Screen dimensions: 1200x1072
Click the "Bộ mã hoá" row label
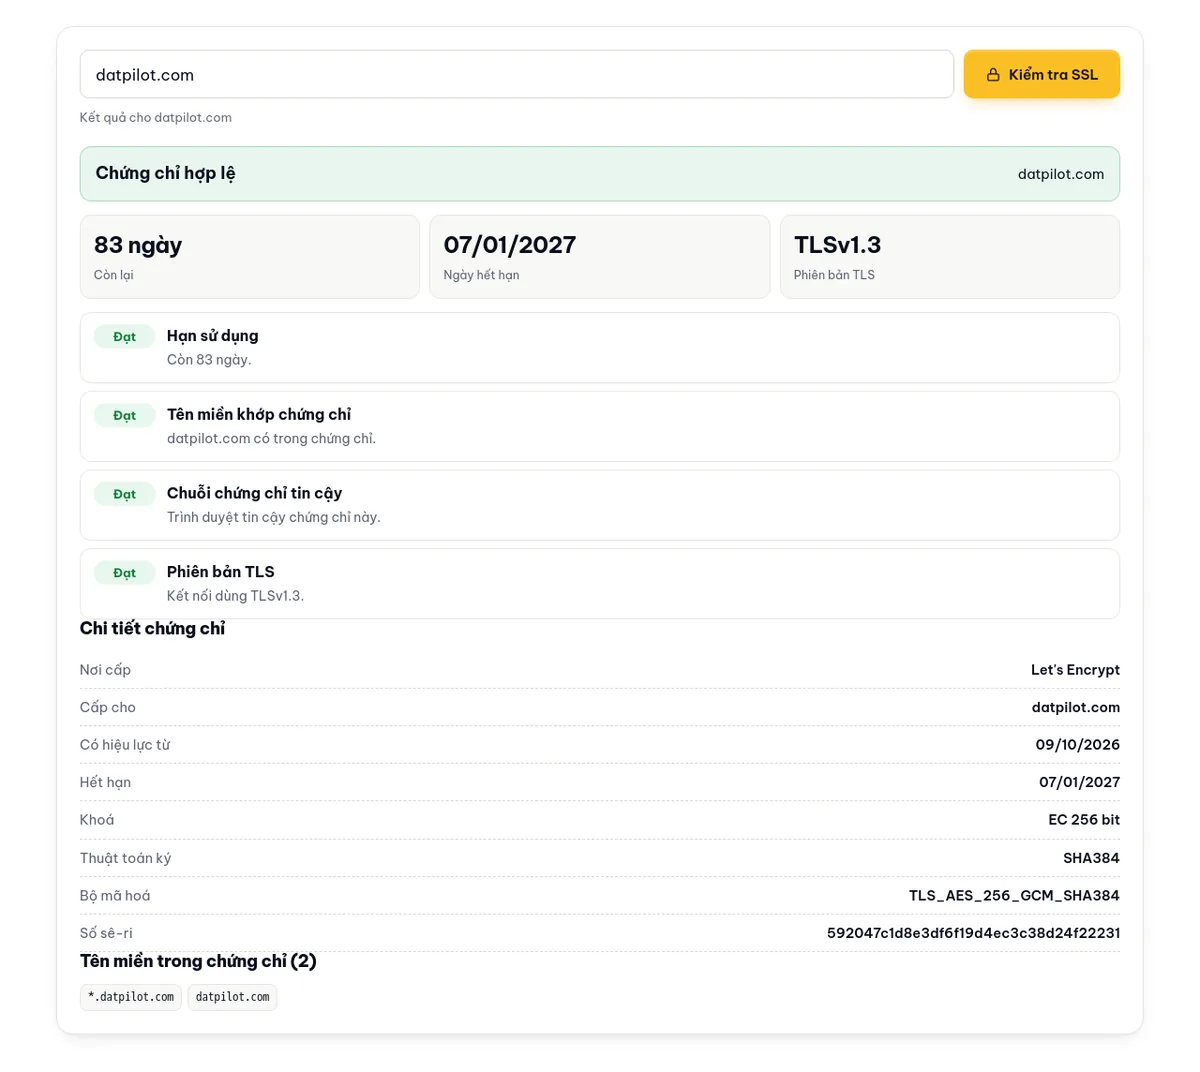(x=115, y=895)
